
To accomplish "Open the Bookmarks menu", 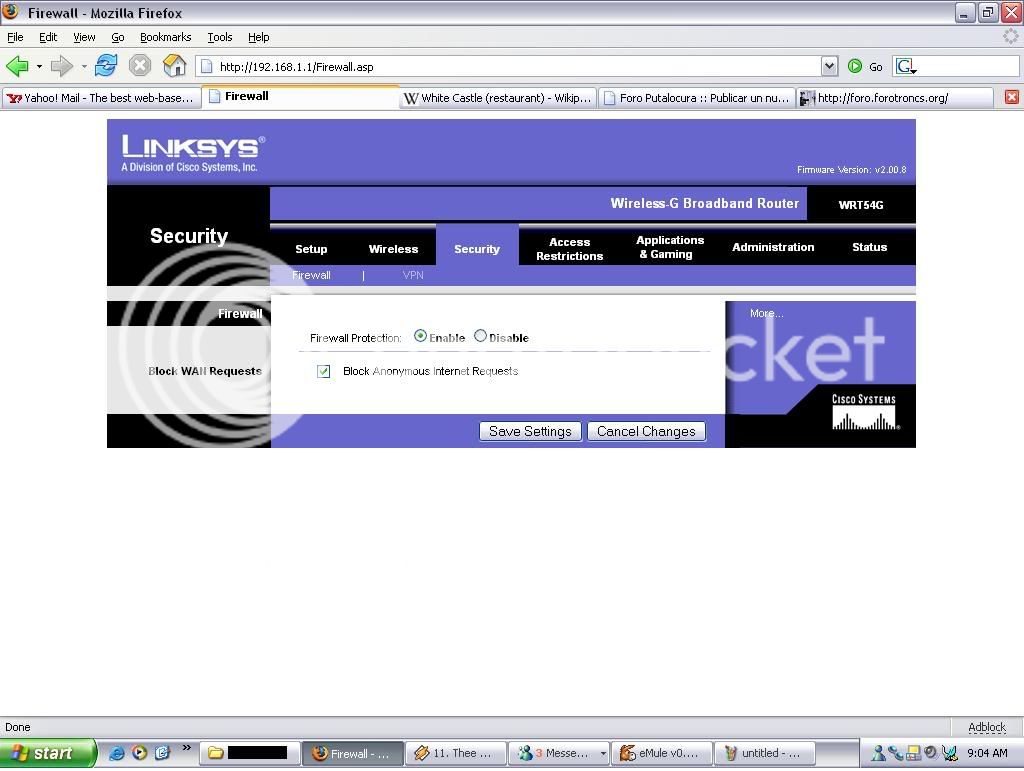I will tap(165, 37).
